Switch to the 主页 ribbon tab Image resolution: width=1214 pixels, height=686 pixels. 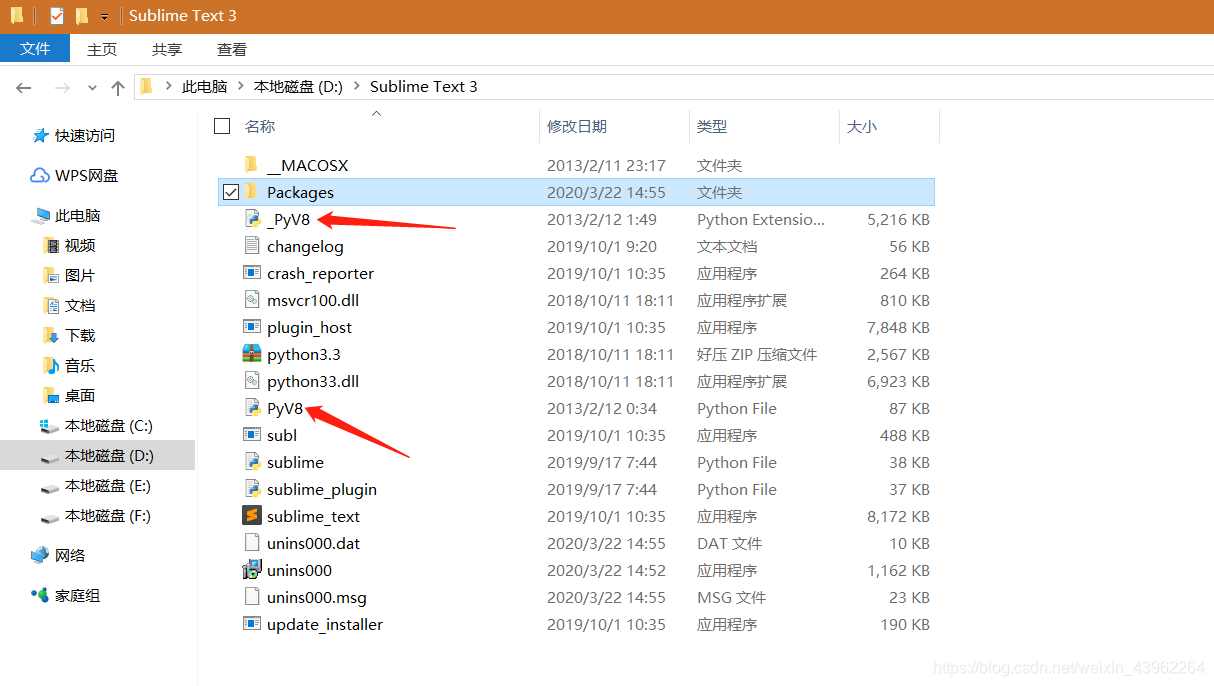click(x=102, y=49)
